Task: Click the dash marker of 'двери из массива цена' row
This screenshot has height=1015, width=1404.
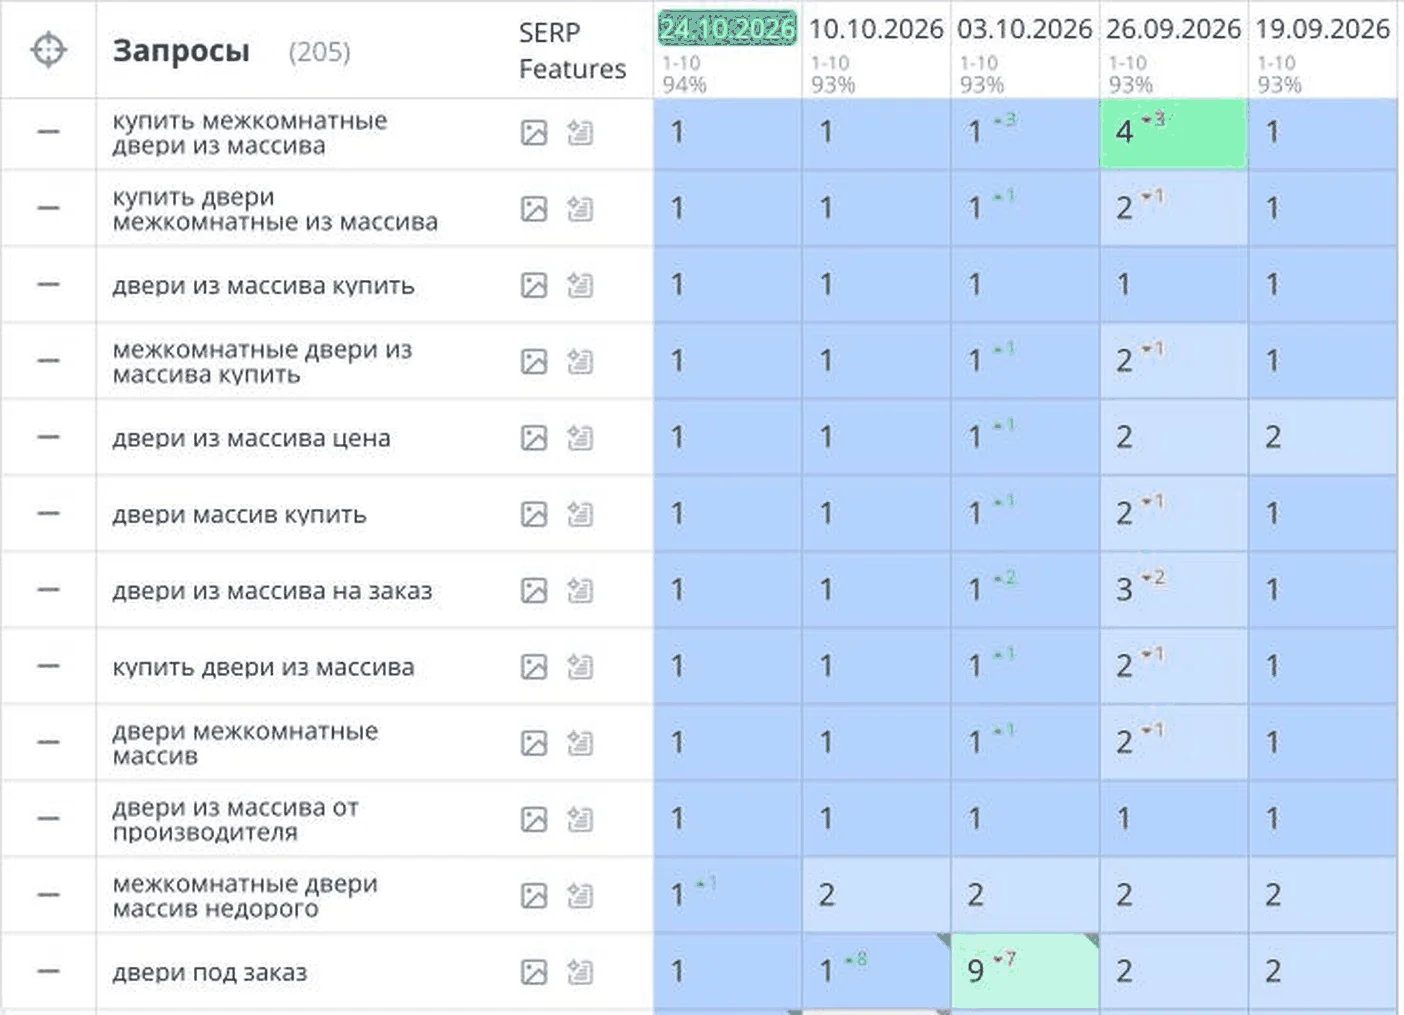Action: click(x=48, y=437)
